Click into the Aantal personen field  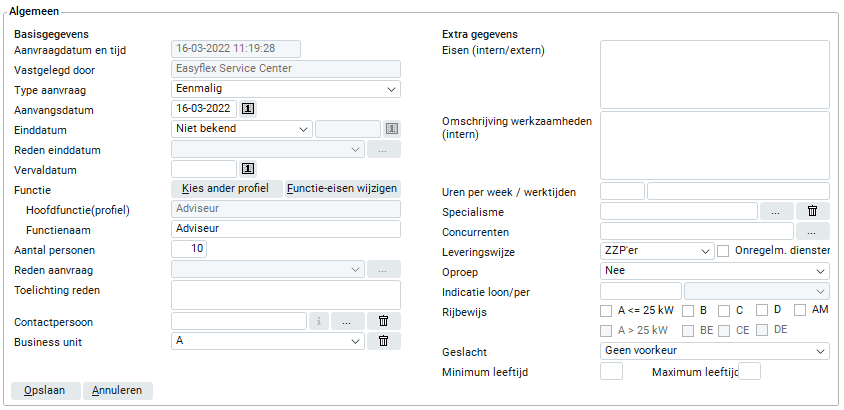click(189, 249)
